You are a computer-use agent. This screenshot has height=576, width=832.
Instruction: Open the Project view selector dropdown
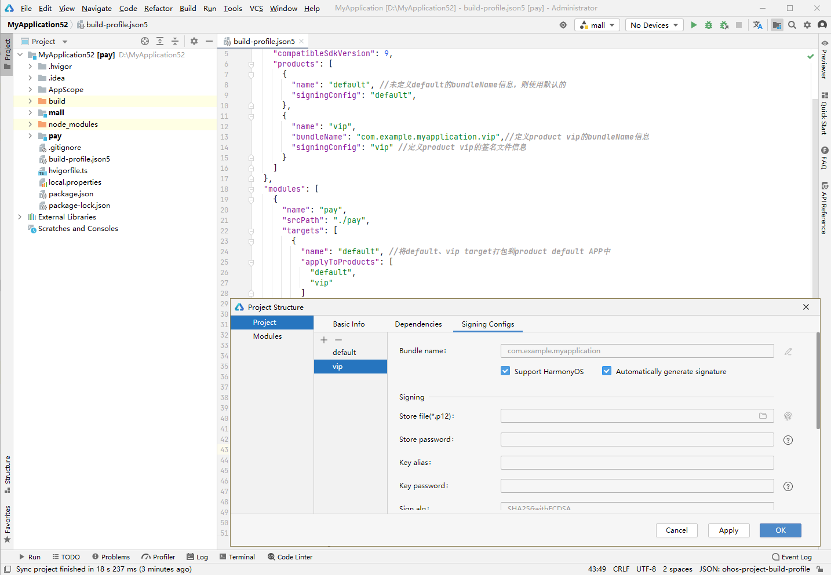click(44, 41)
